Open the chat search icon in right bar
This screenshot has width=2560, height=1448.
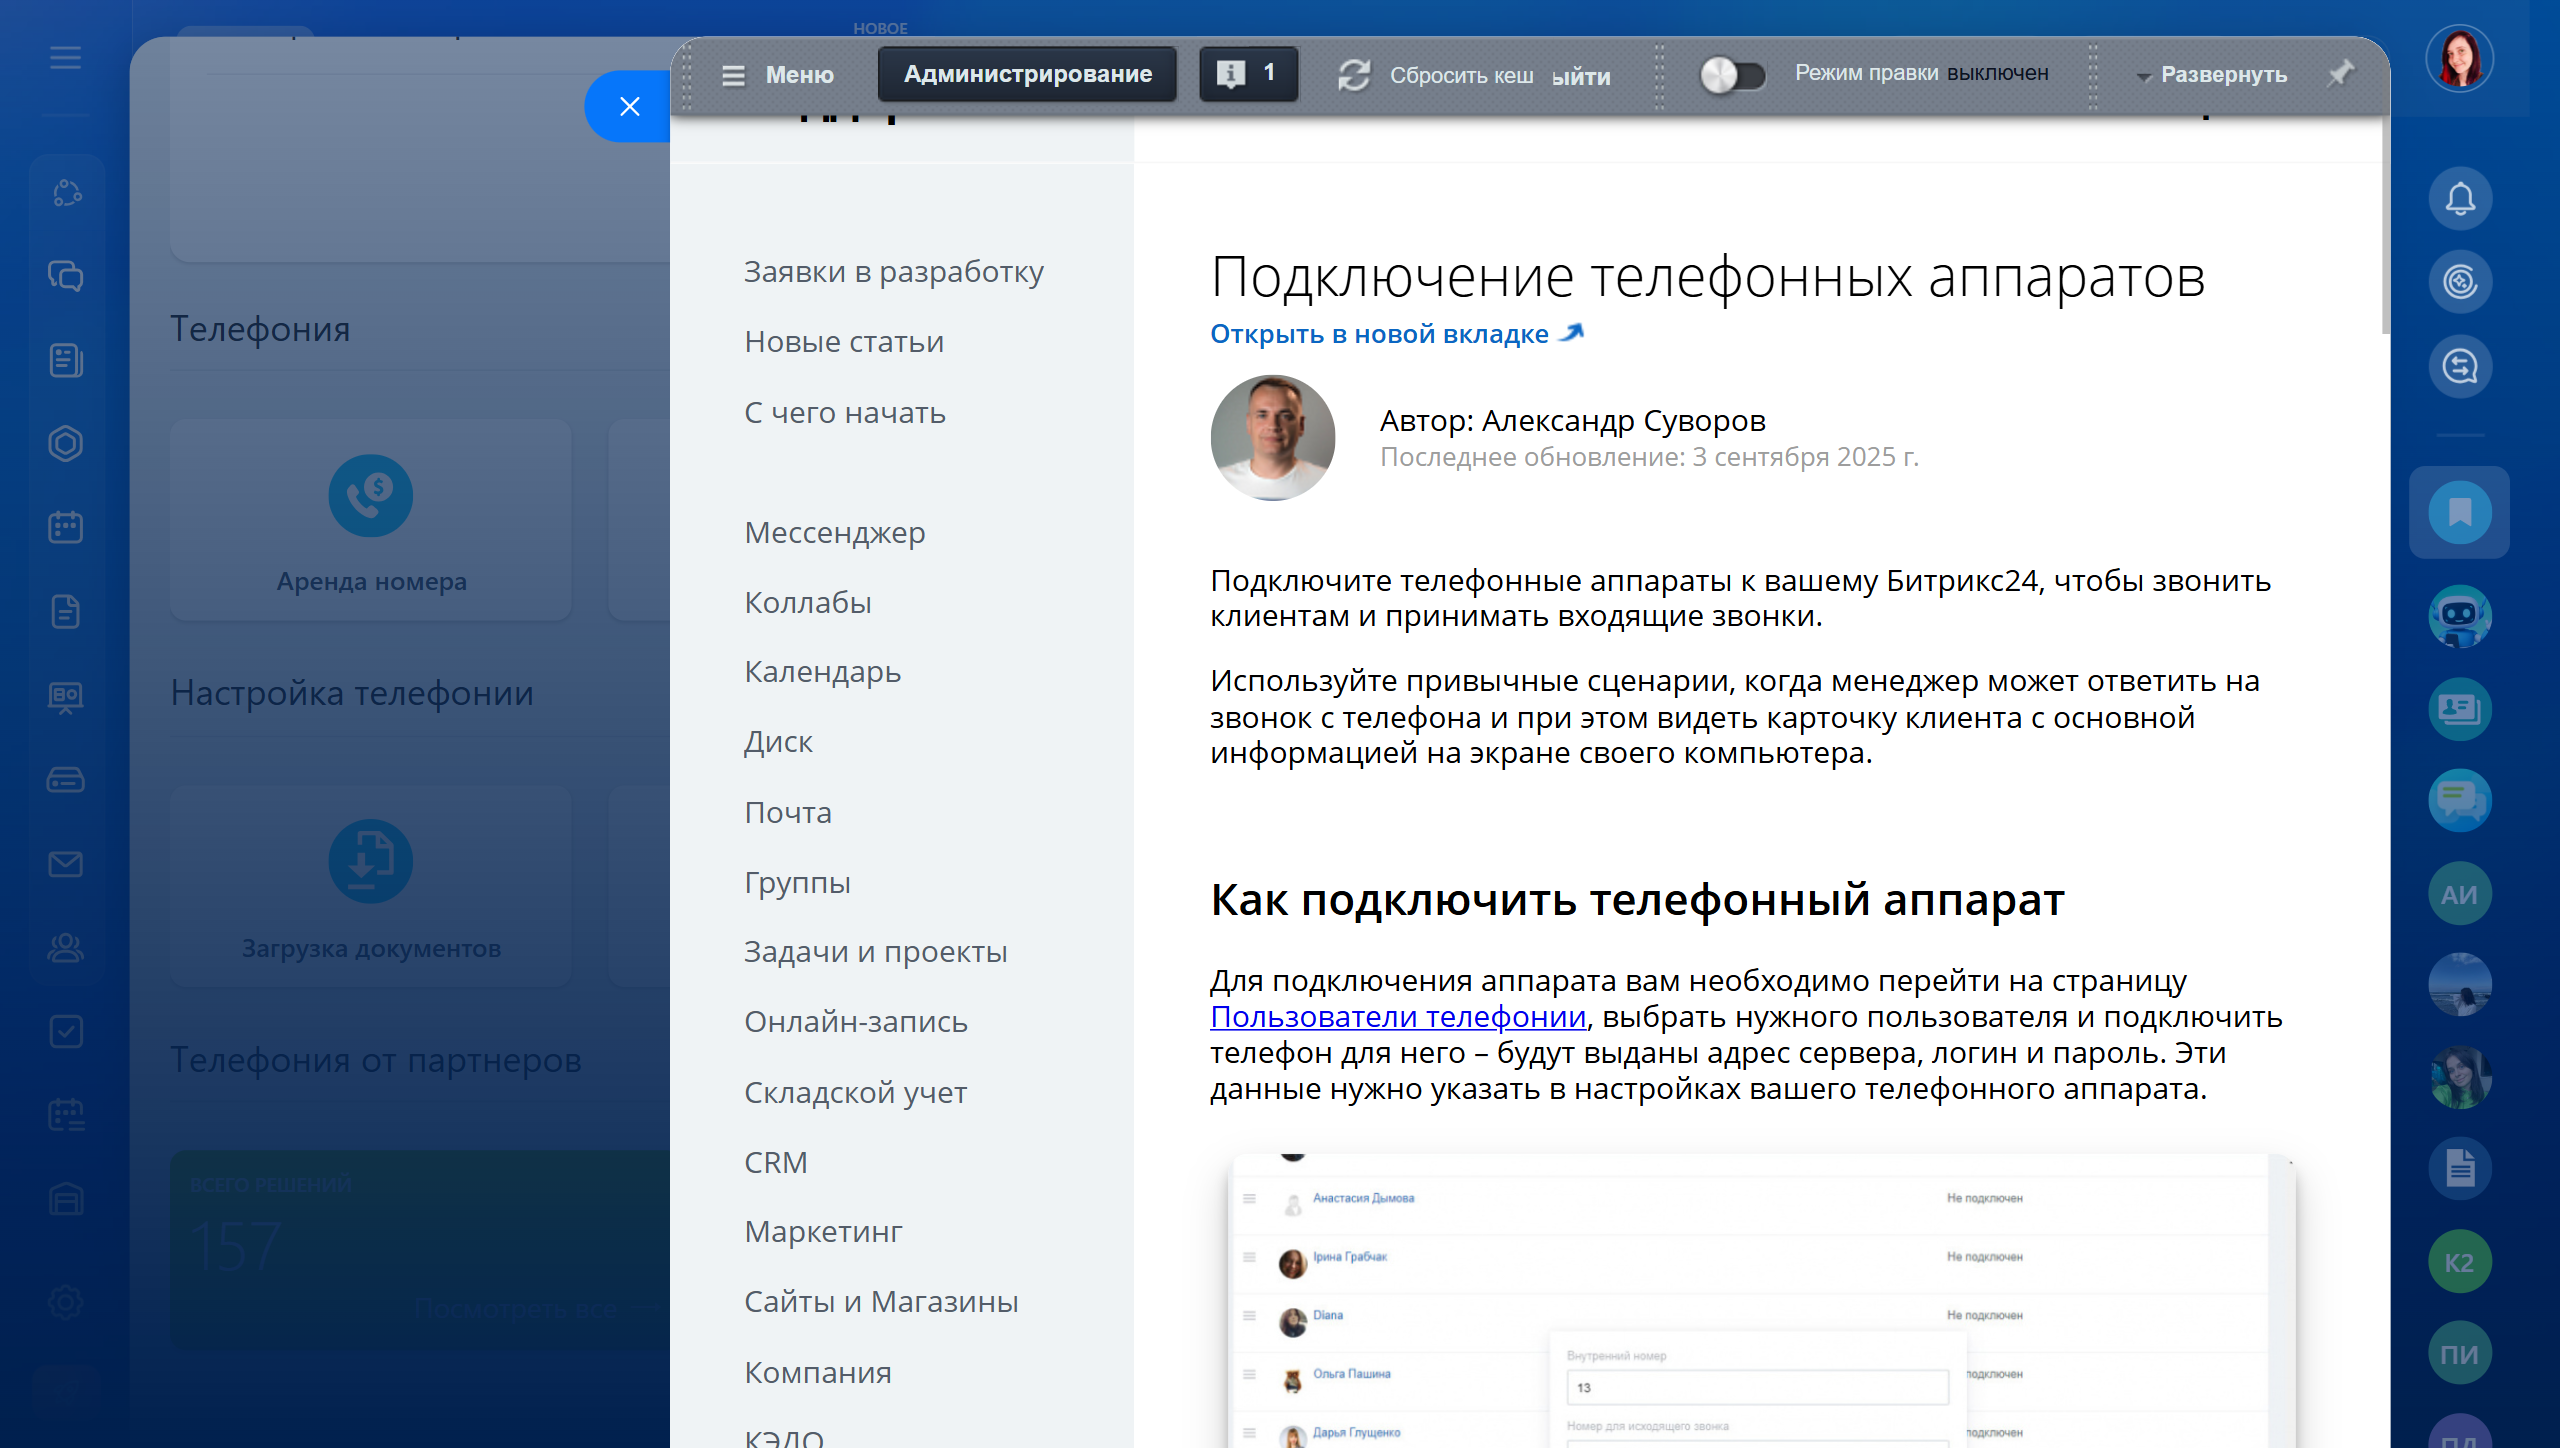click(x=2459, y=366)
